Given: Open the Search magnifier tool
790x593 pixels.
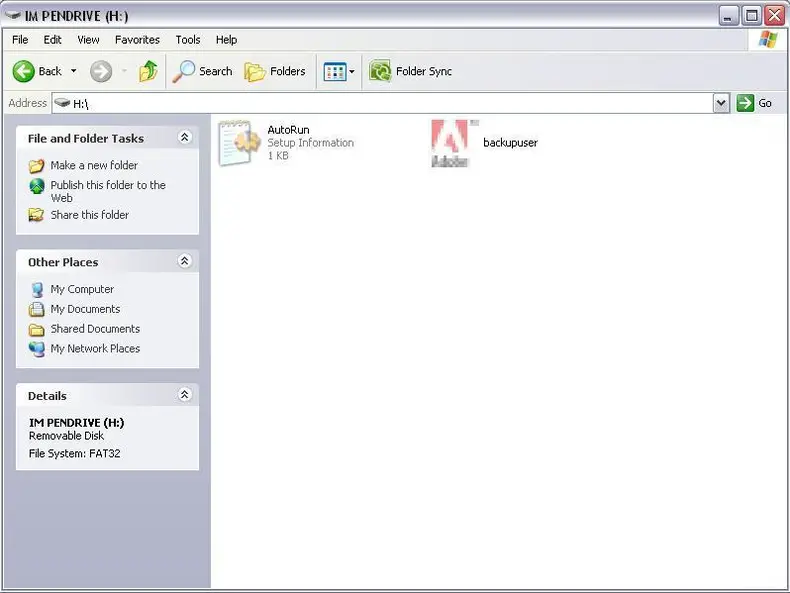Looking at the screenshot, I should pos(203,71).
